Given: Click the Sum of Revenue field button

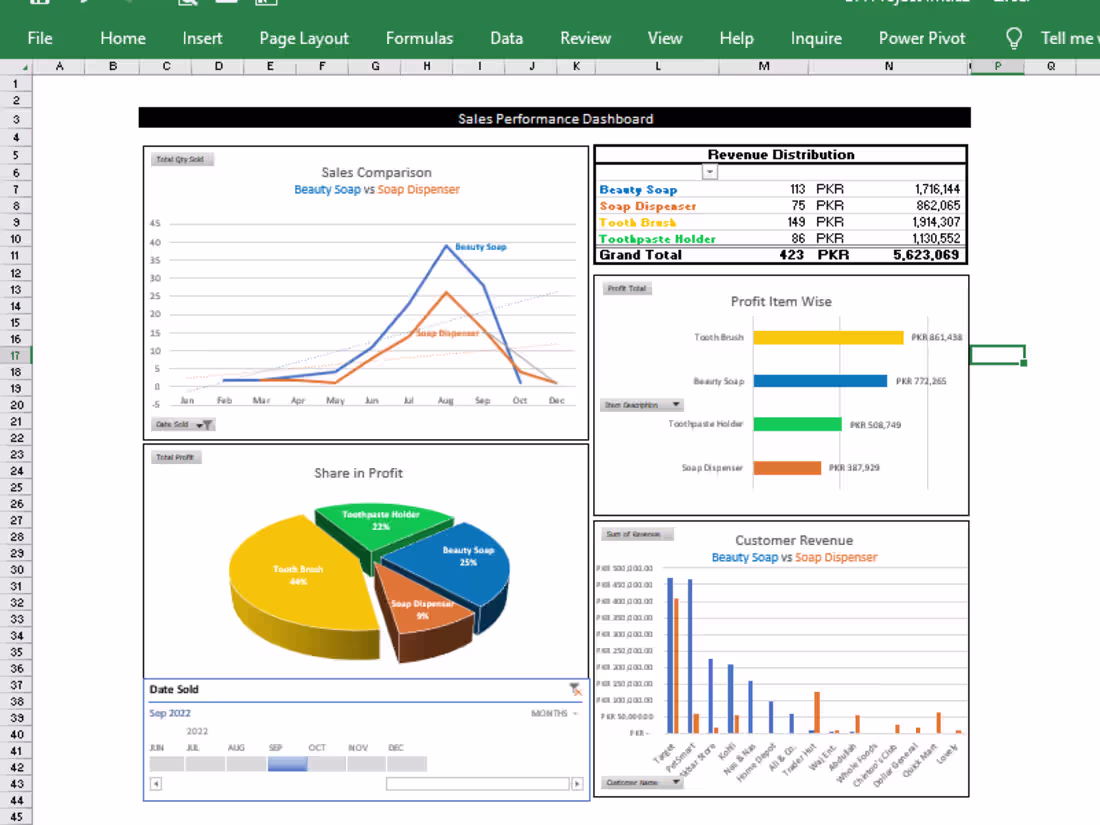Looking at the screenshot, I should coord(637,533).
